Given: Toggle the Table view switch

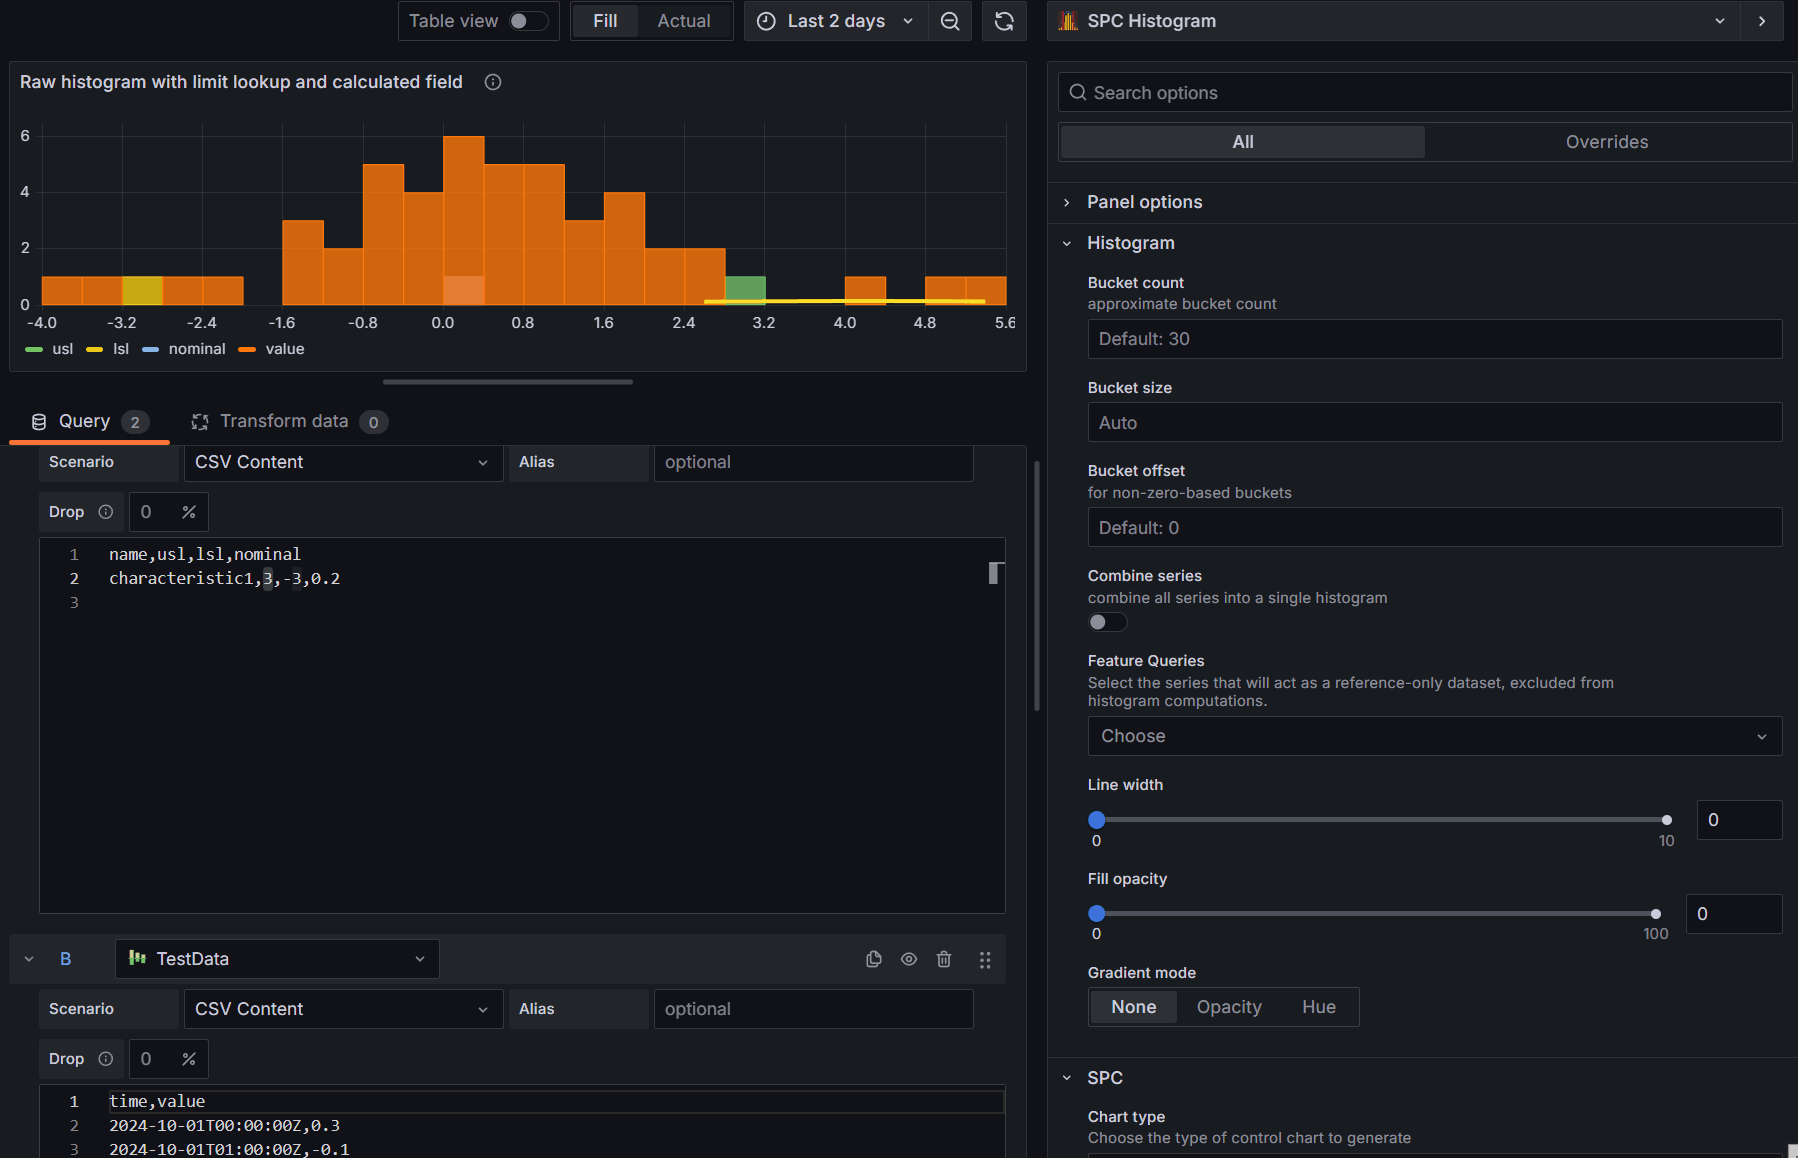Looking at the screenshot, I should (x=527, y=21).
